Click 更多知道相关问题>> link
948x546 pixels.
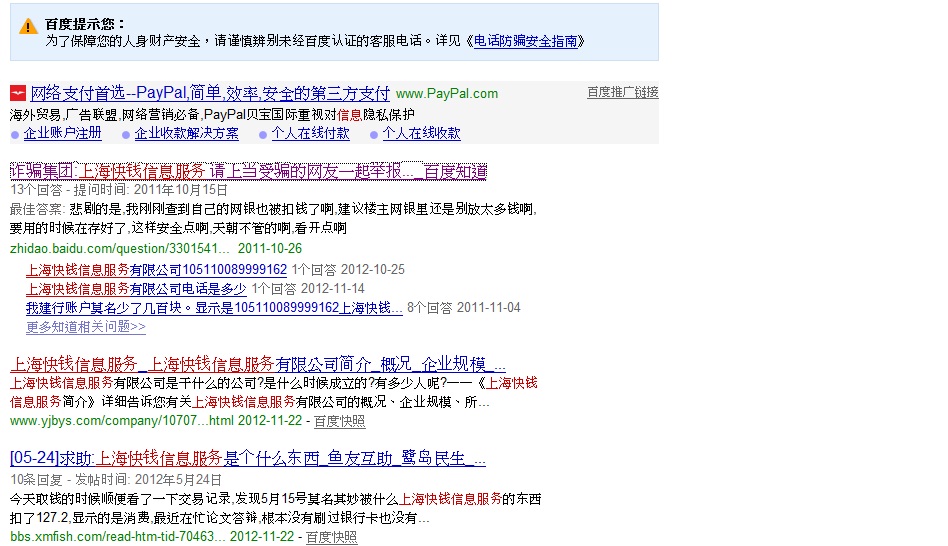(86, 327)
